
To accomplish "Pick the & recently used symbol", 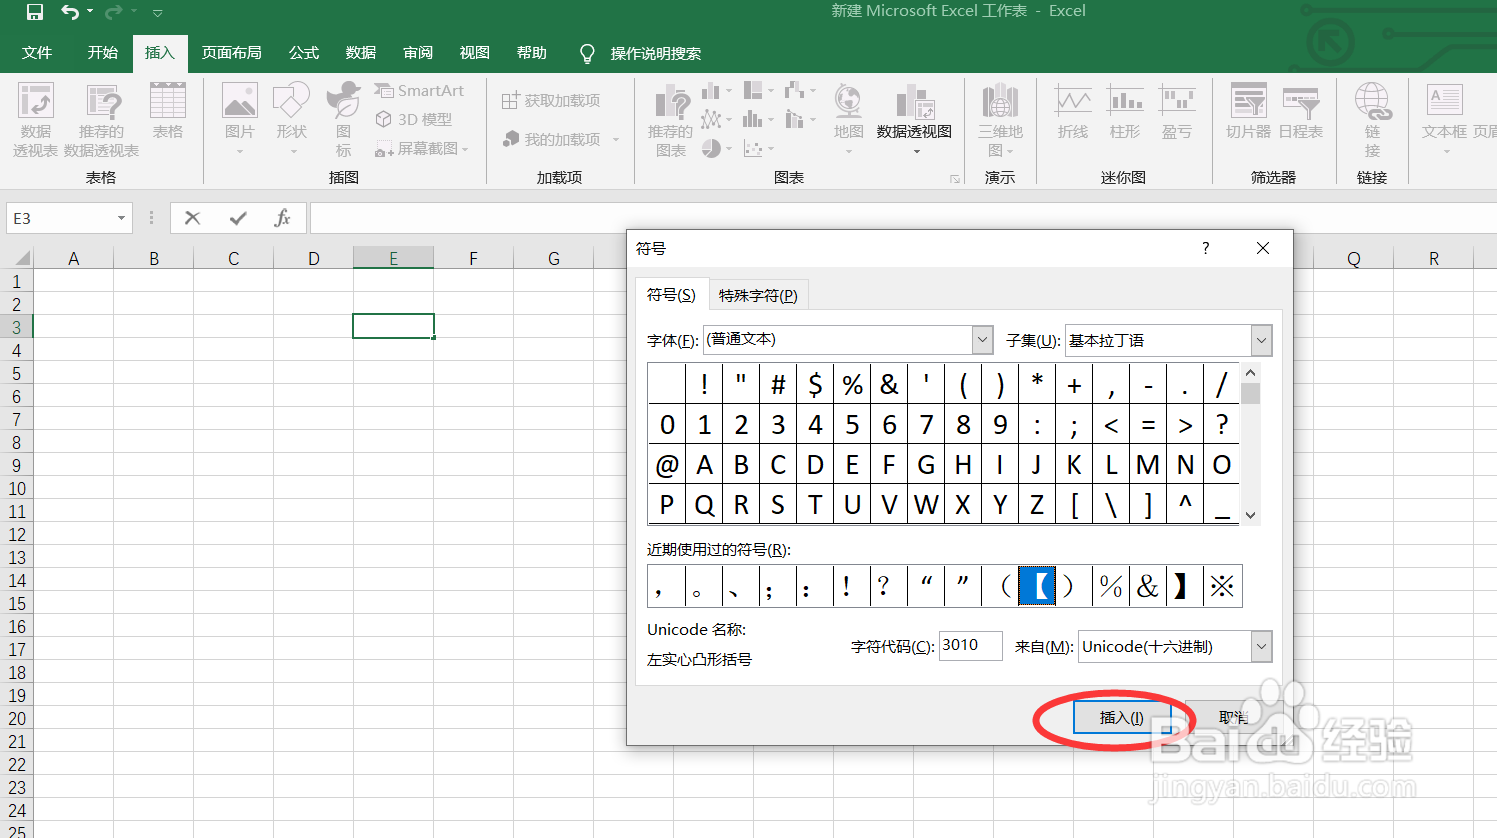I will (x=1148, y=586).
